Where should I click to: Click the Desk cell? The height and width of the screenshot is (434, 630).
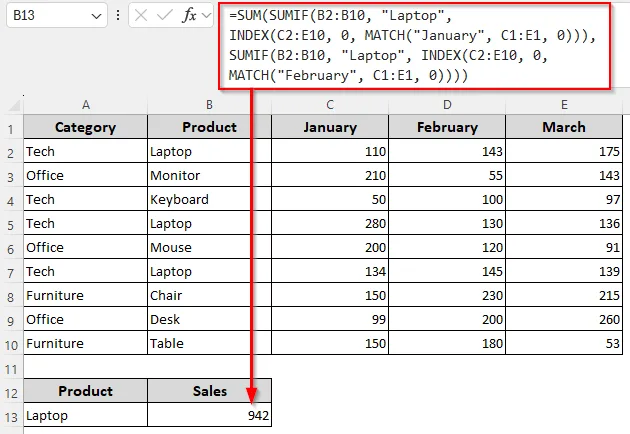(x=209, y=319)
